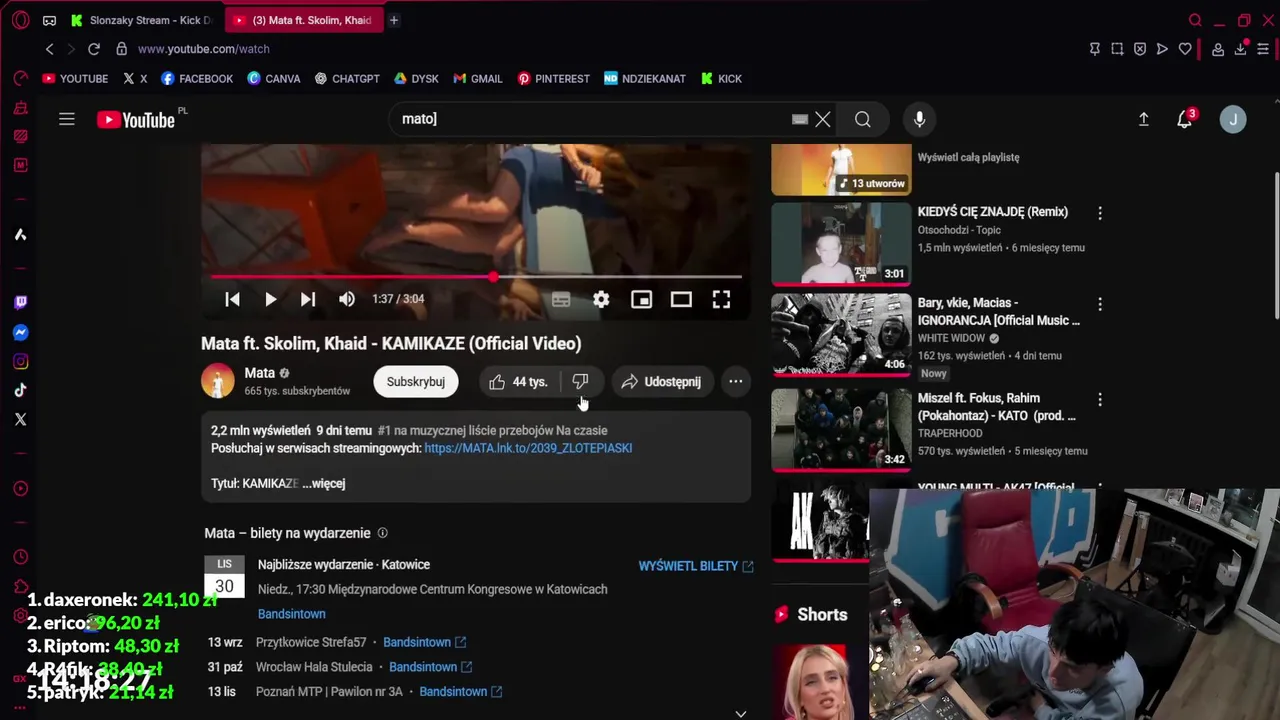The width and height of the screenshot is (1280, 720).
Task: Go to YouTube home via logo
Action: coord(137,120)
